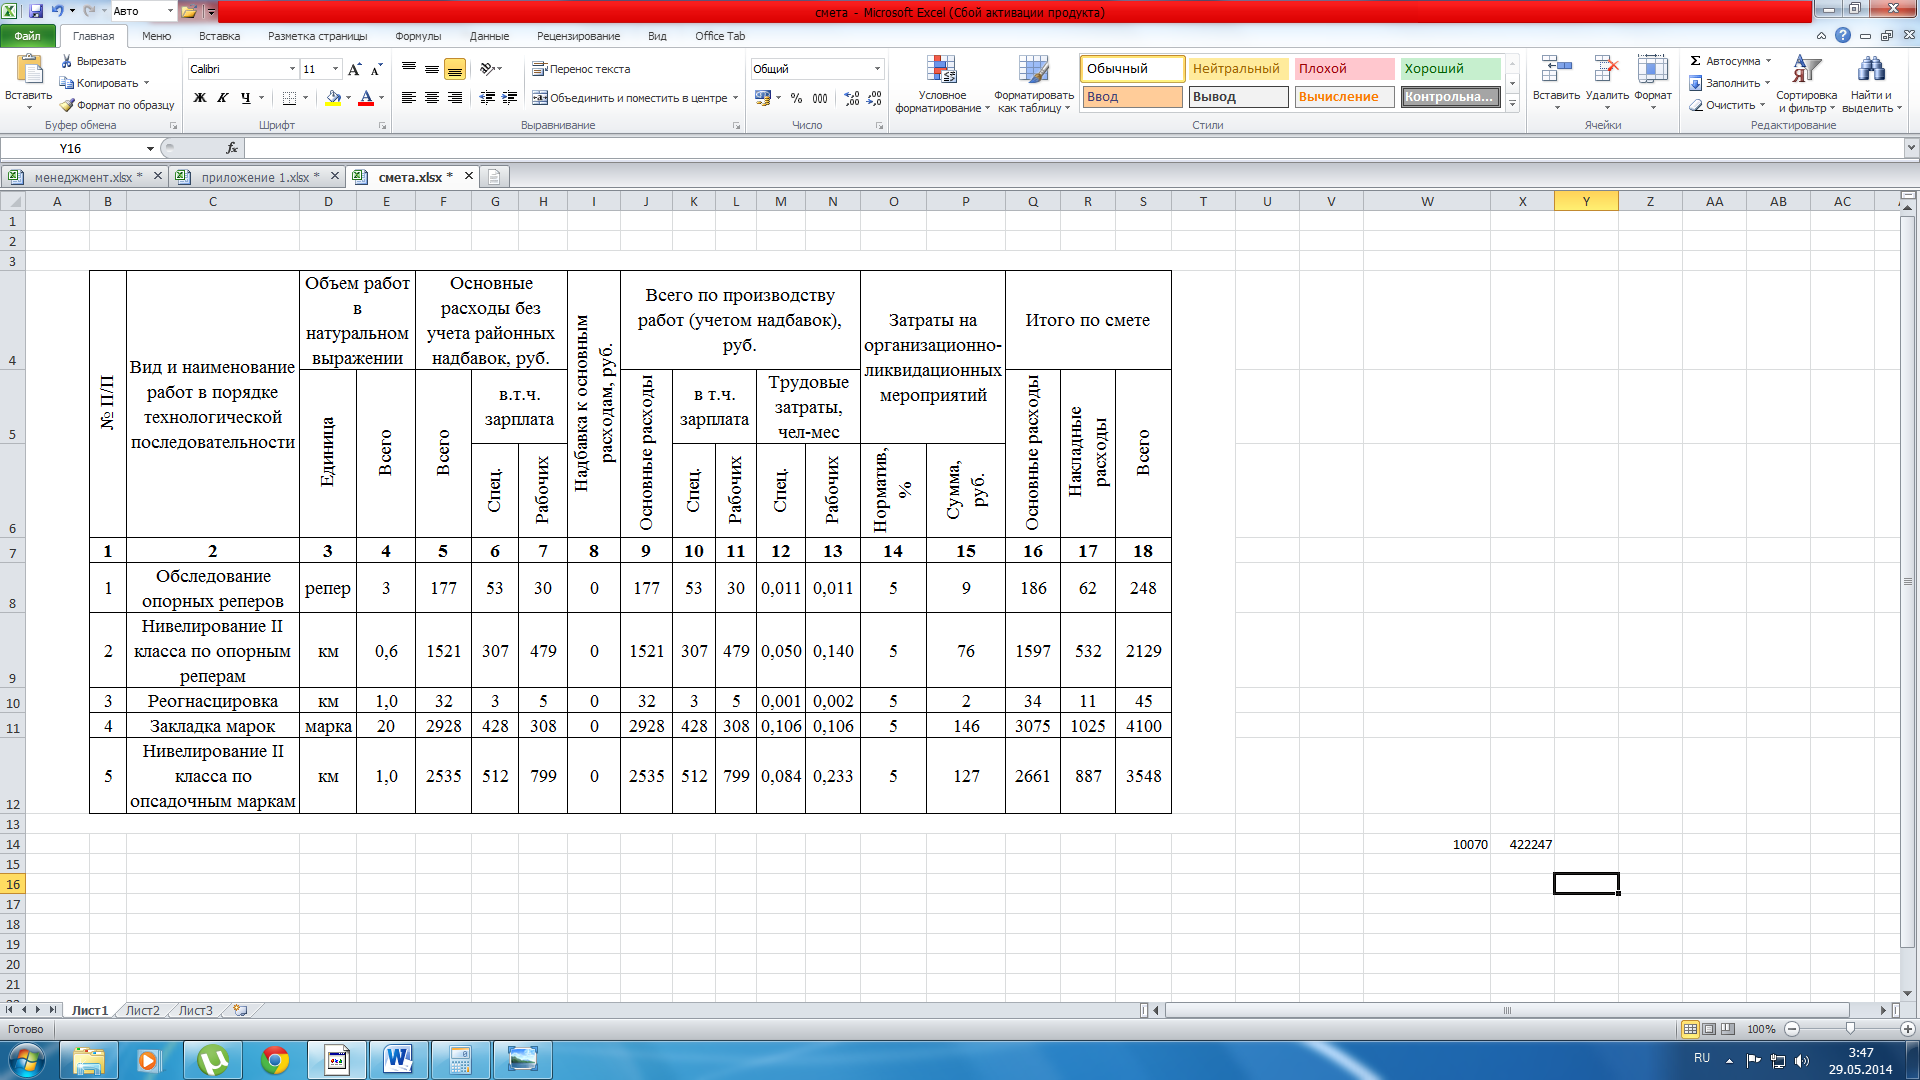Open the Формулы ribbon tab
Image resolution: width=1920 pixels, height=1080 pixels.
pyautogui.click(x=417, y=36)
